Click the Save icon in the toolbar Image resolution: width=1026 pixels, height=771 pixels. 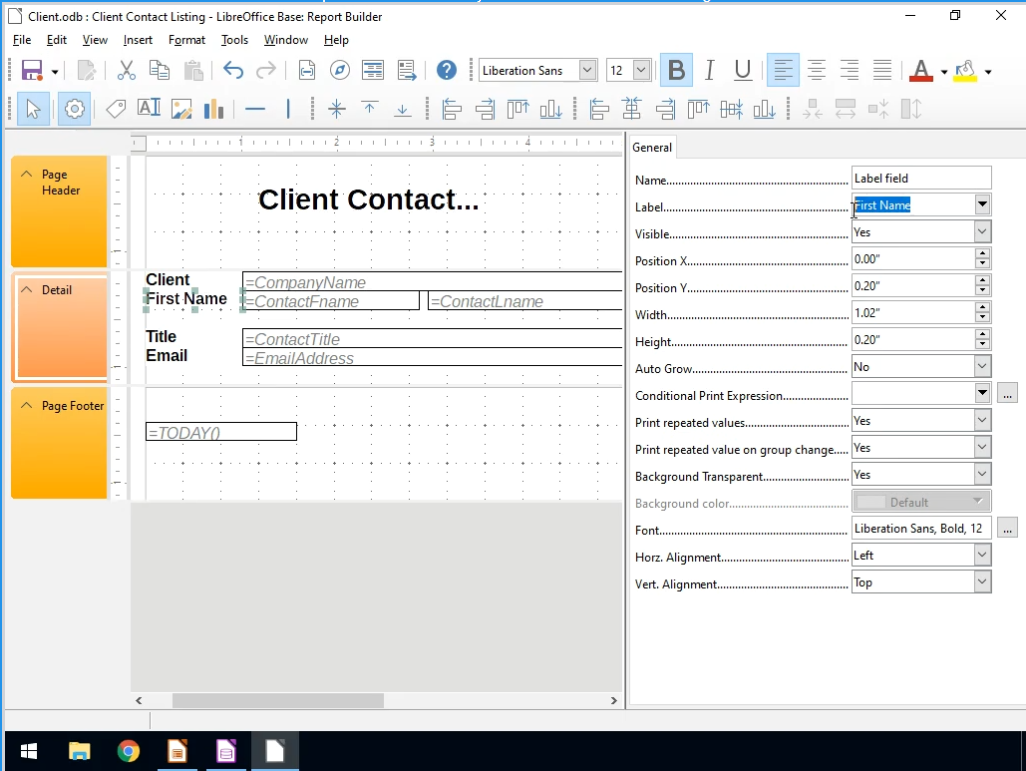tap(31, 70)
